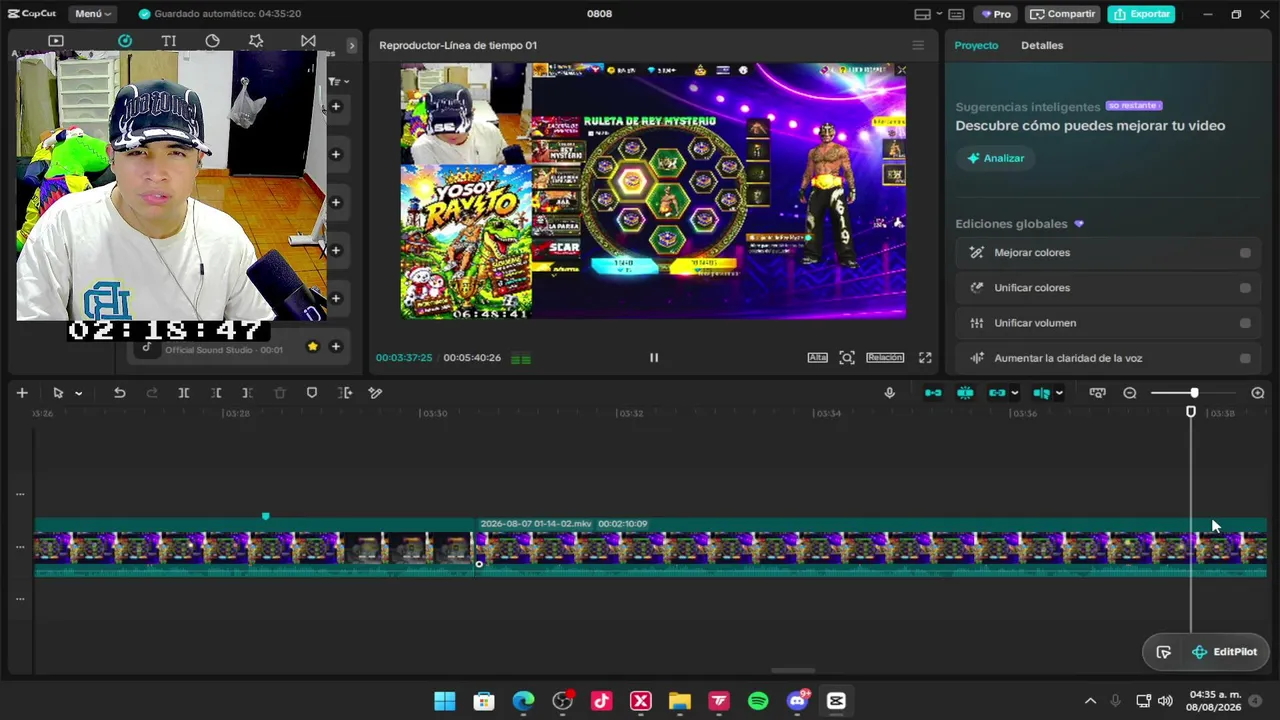Click the Pro button
The image size is (1280, 720).
click(996, 14)
